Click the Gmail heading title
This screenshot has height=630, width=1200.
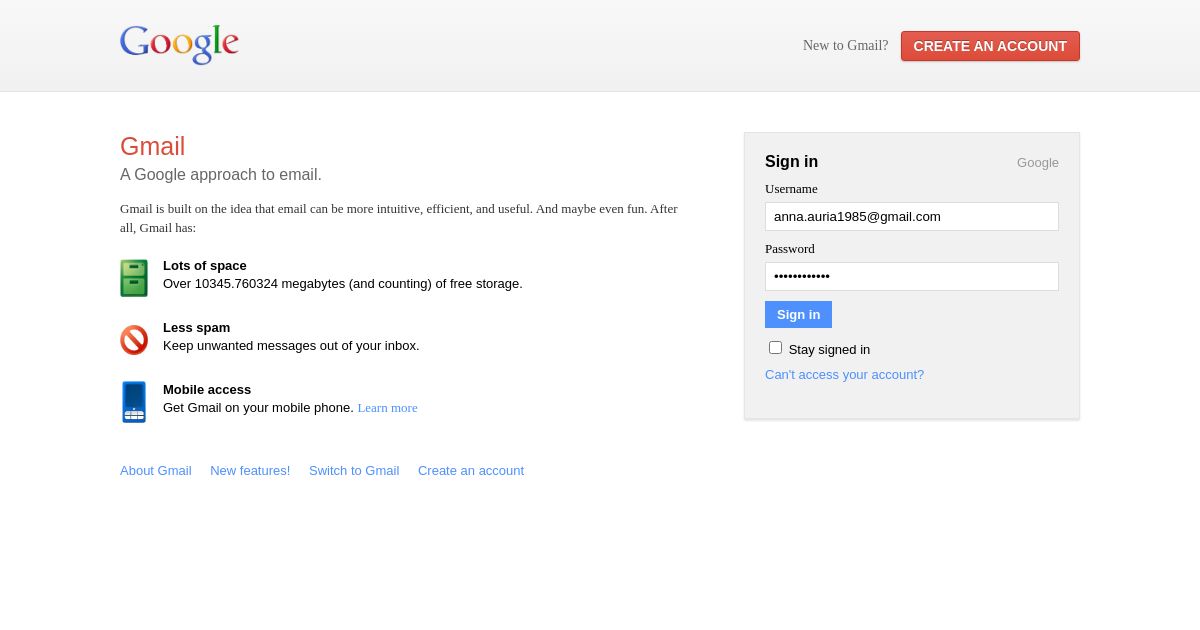pyautogui.click(x=152, y=147)
